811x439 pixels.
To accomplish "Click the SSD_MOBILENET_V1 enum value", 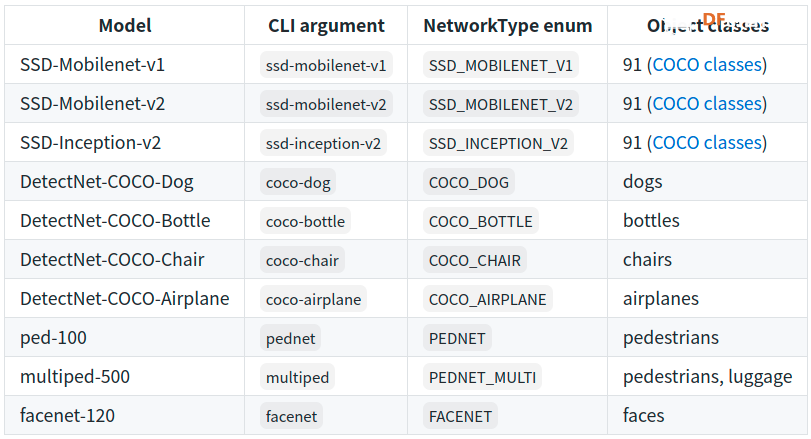I will [x=501, y=65].
